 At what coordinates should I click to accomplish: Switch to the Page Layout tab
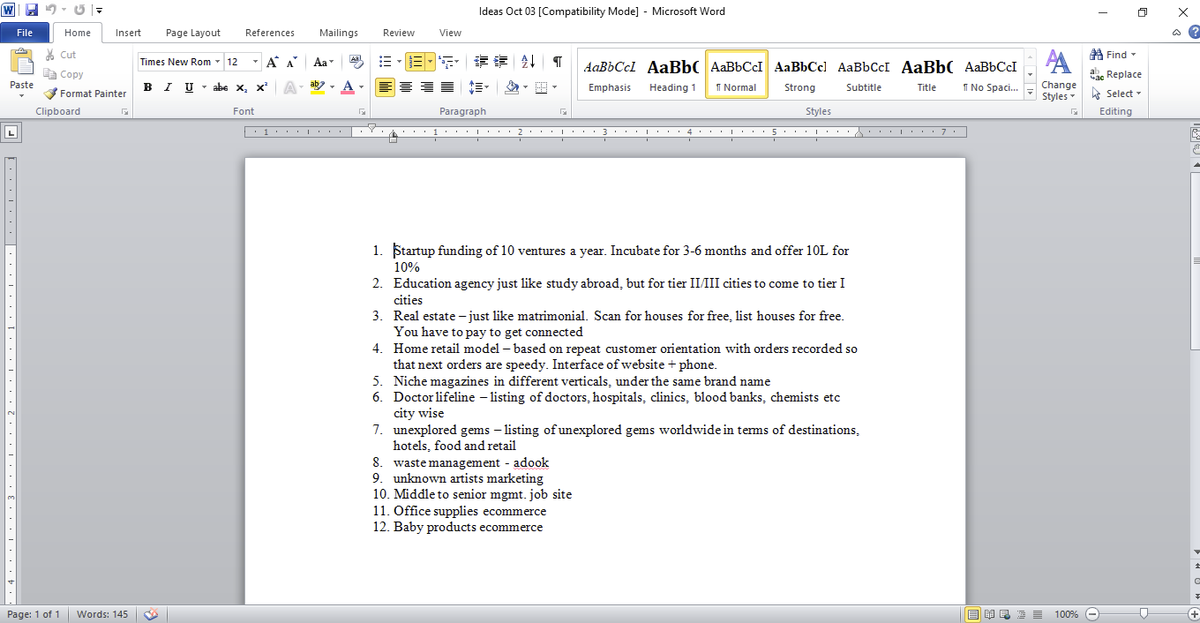(x=193, y=33)
